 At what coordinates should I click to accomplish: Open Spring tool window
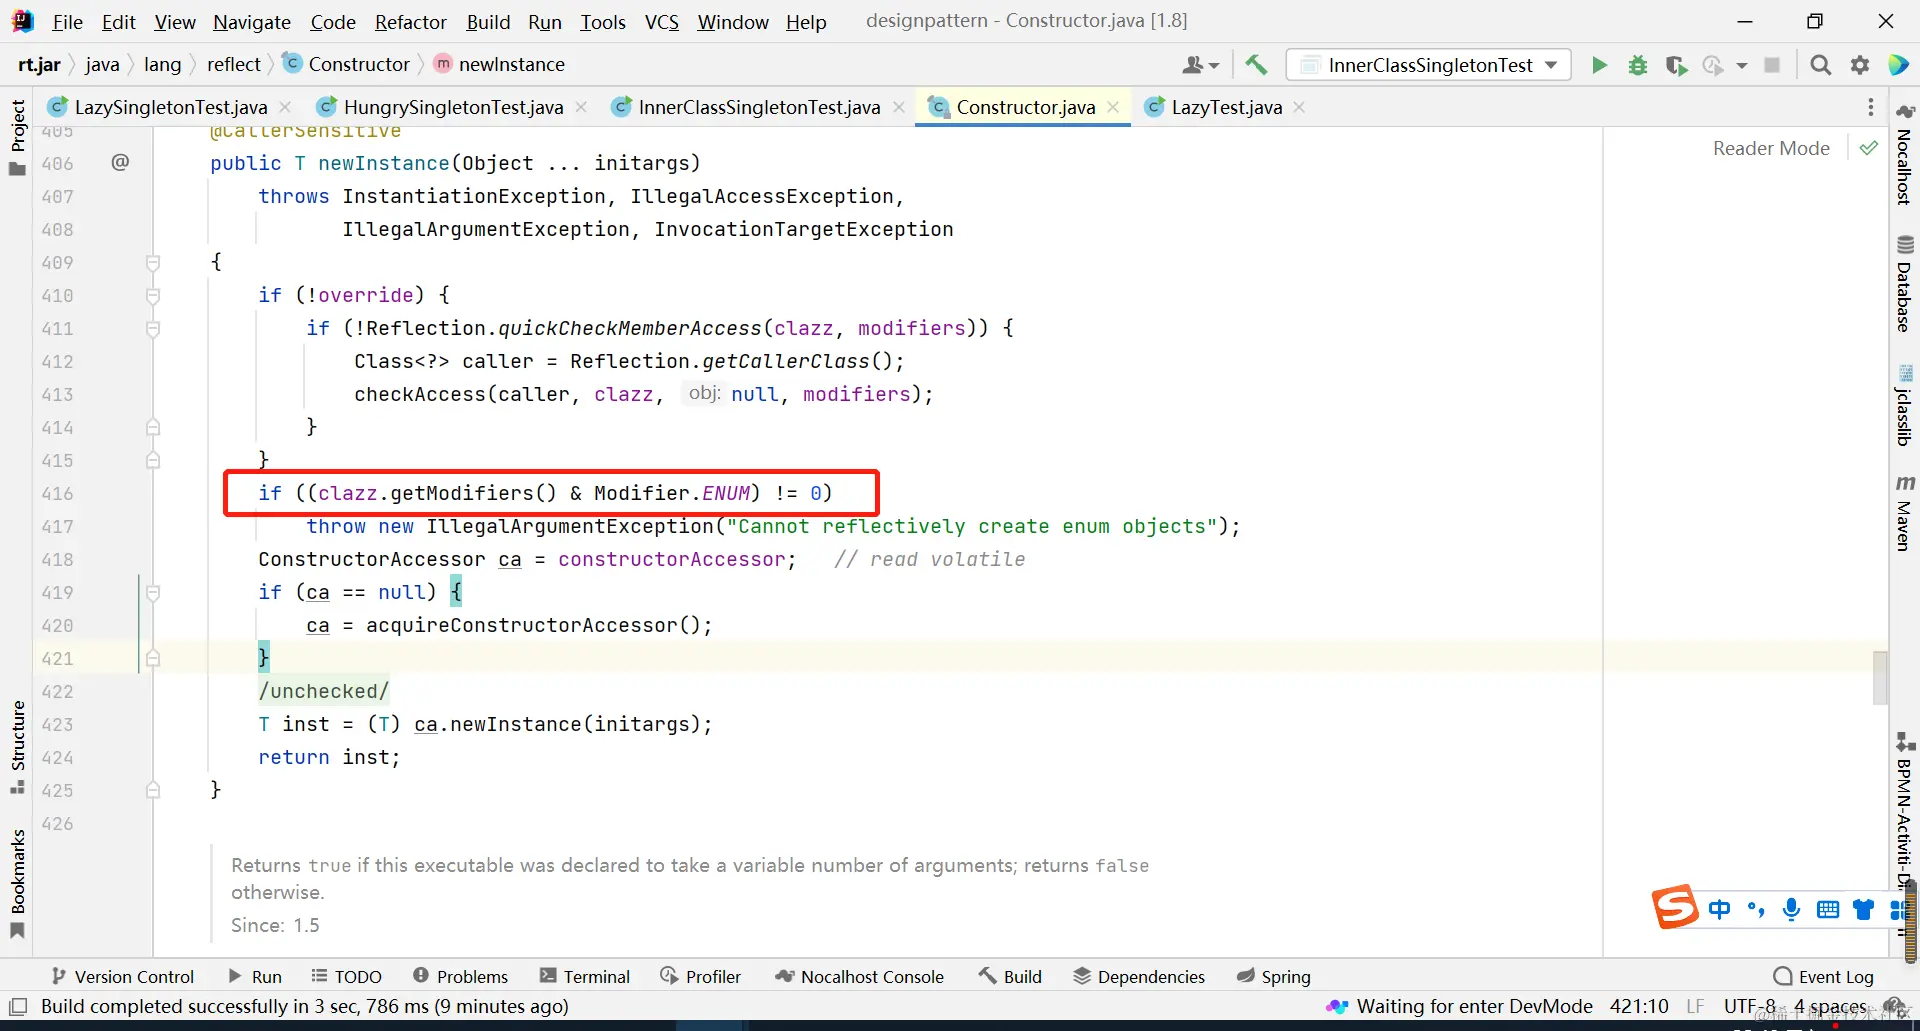(x=1273, y=976)
